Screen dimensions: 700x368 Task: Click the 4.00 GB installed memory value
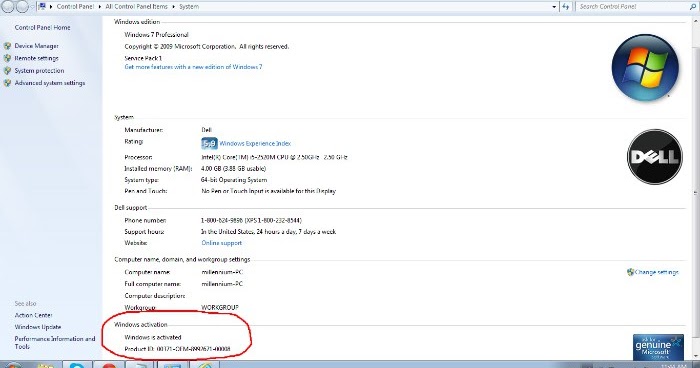233,168
